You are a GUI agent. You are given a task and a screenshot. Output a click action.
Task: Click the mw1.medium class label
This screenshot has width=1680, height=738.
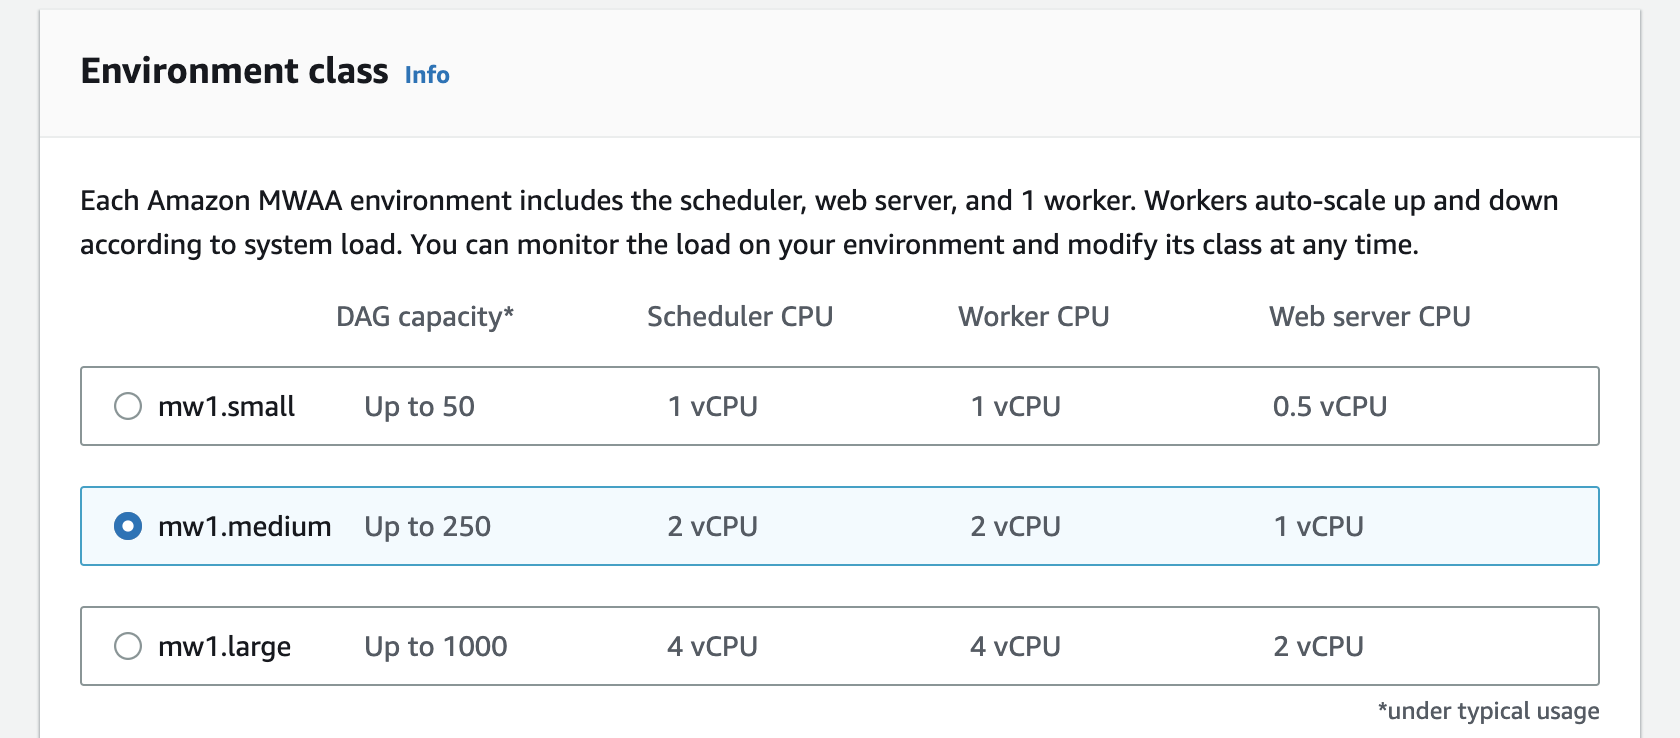[244, 526]
